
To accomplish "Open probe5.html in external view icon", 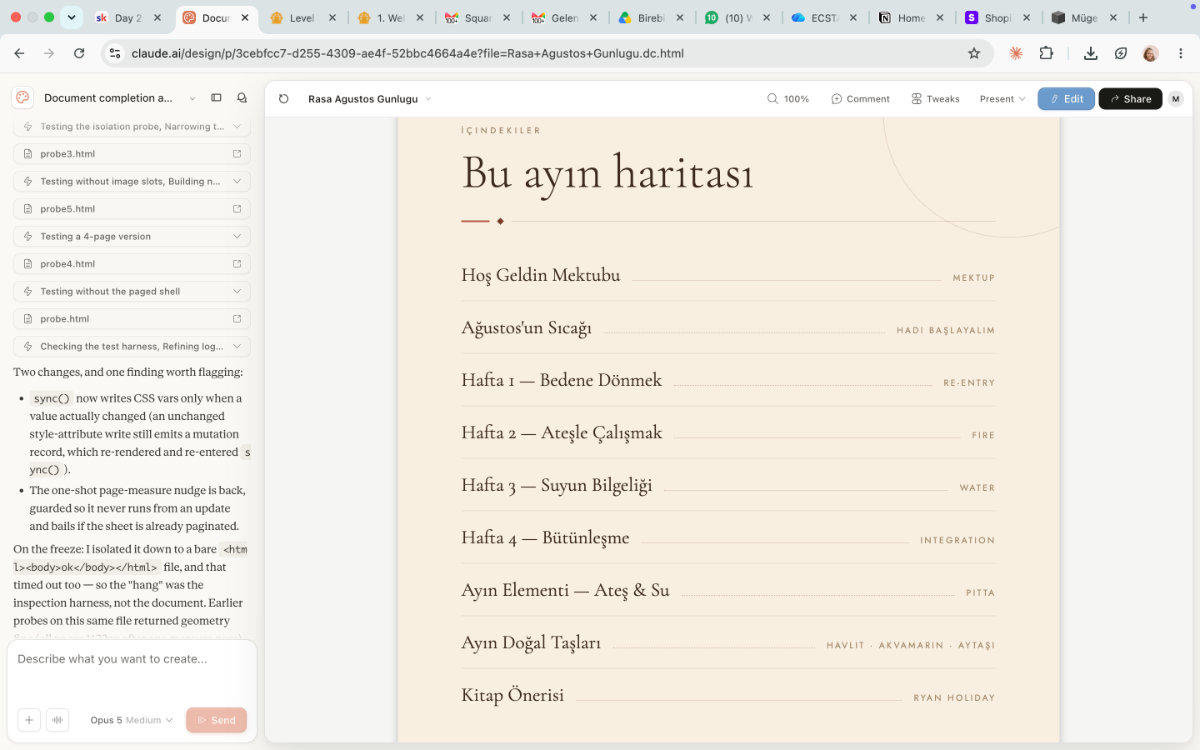I will click(237, 209).
